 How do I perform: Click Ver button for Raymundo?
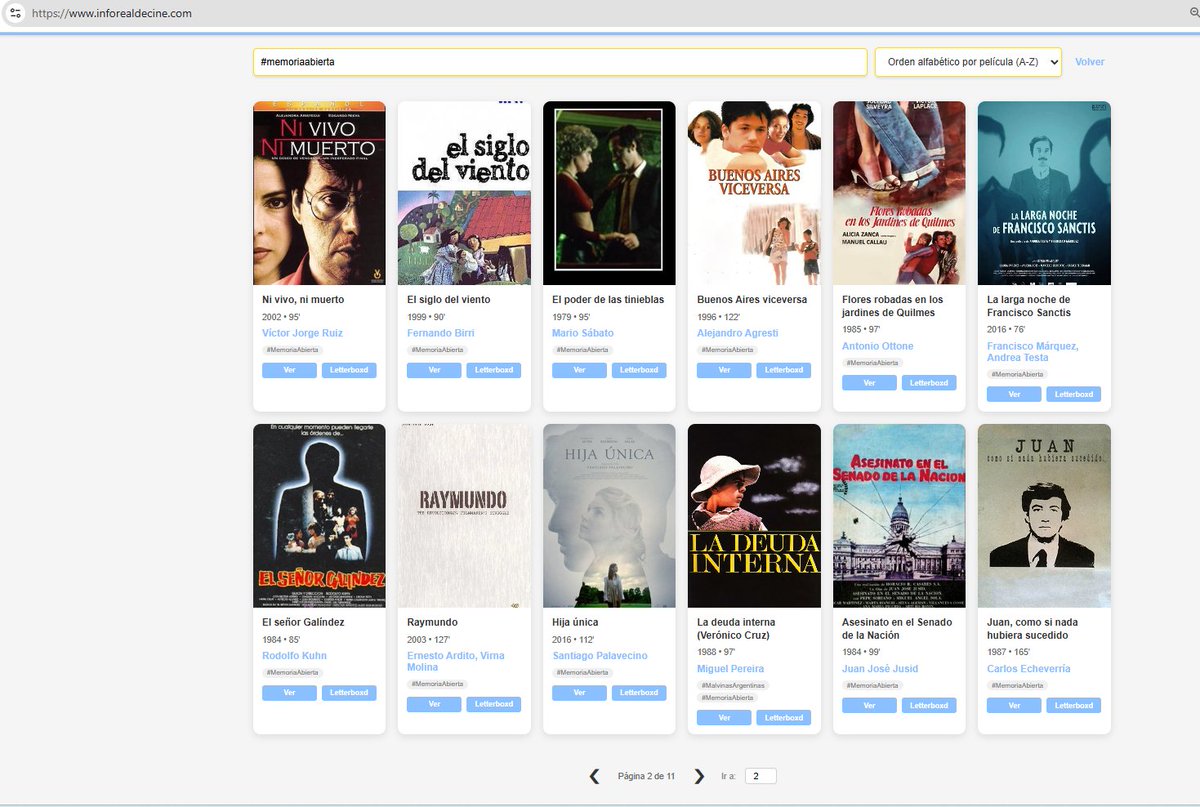pos(434,705)
